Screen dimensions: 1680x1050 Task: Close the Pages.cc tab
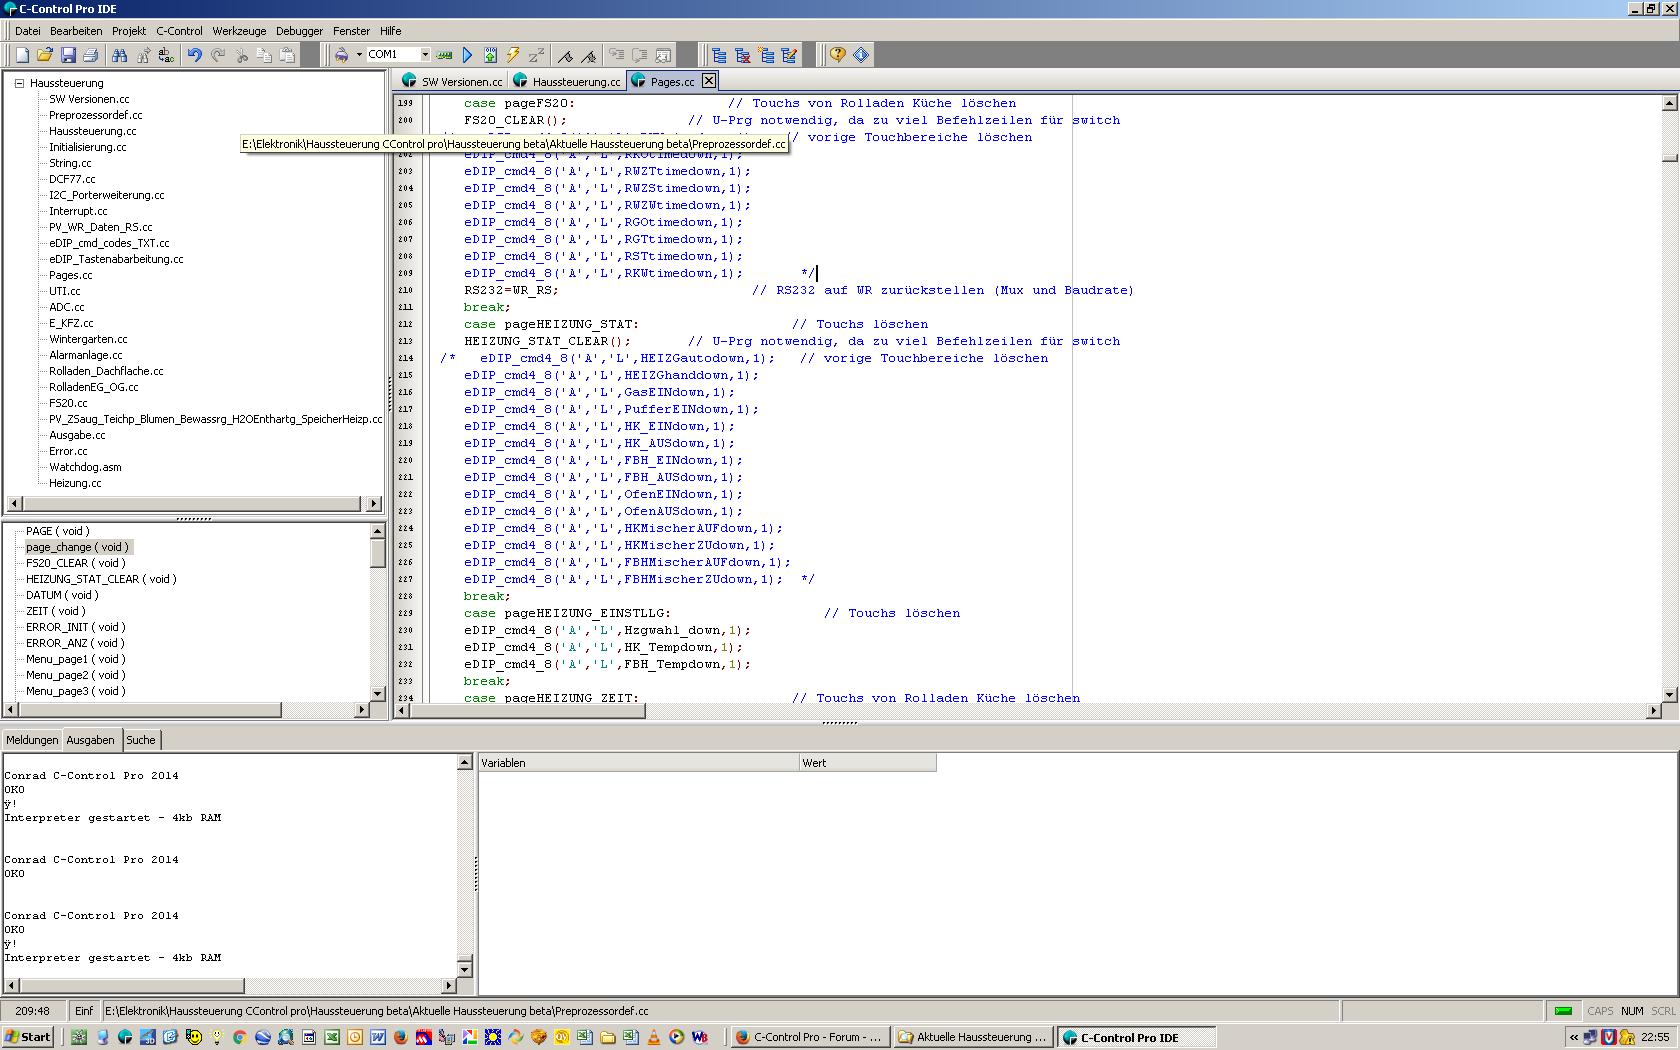(709, 81)
